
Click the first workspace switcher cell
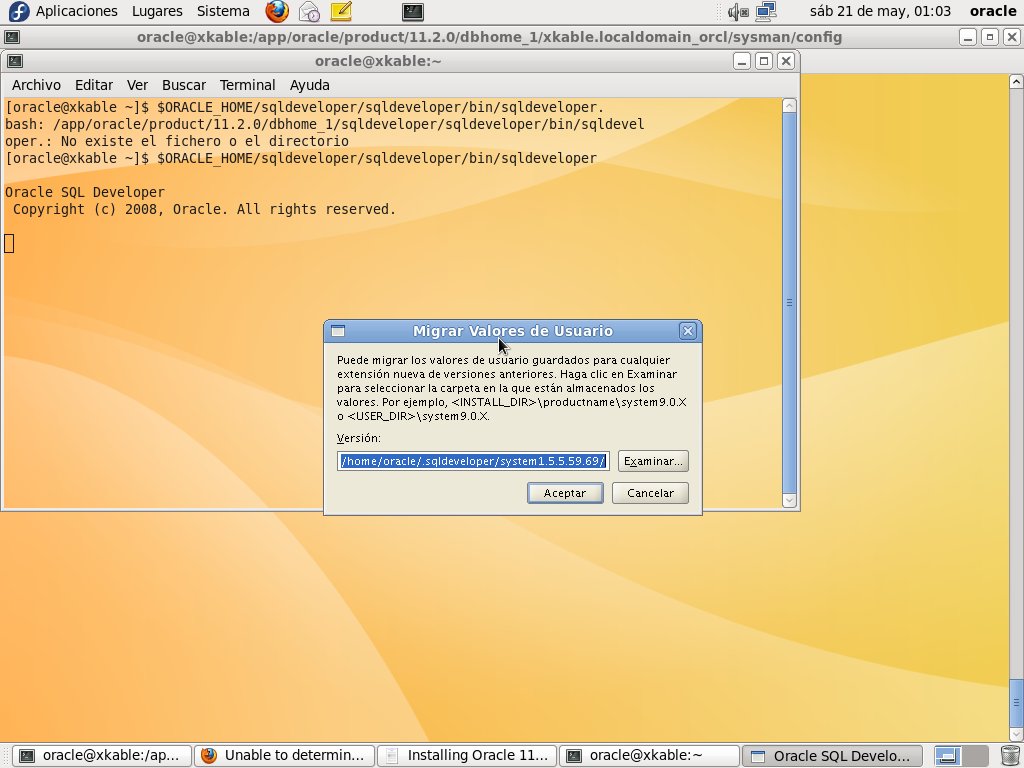(x=947, y=756)
